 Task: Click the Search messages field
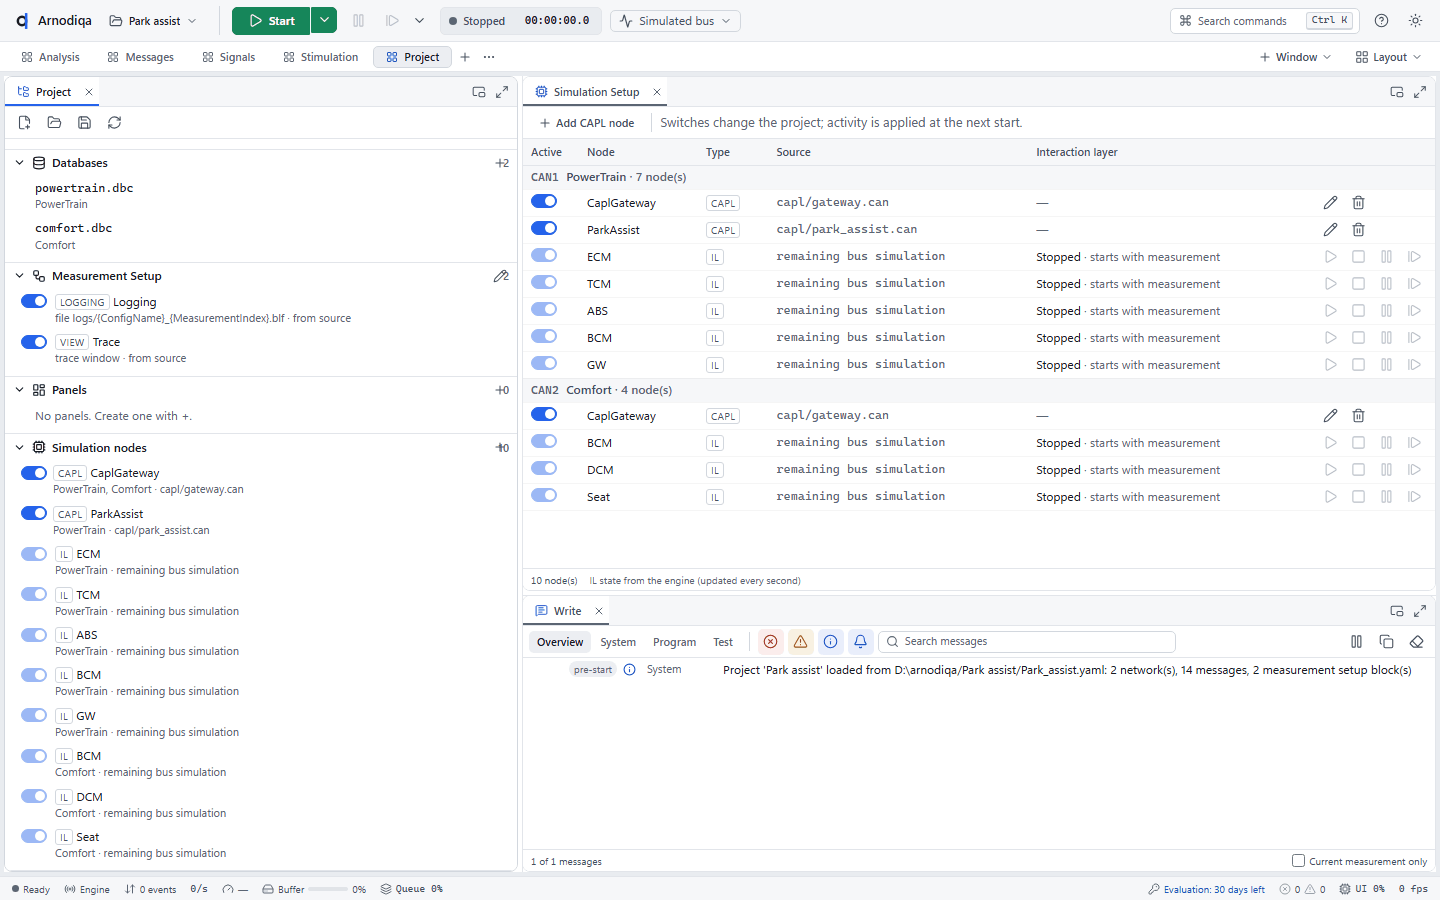1027,642
